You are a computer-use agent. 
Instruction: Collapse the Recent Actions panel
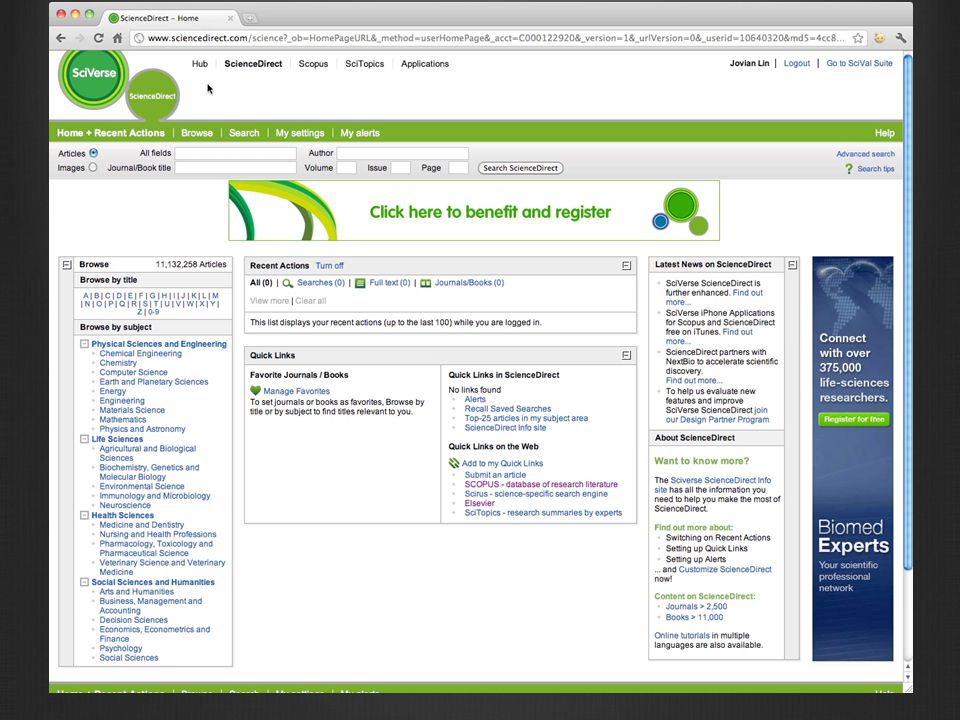tap(626, 266)
